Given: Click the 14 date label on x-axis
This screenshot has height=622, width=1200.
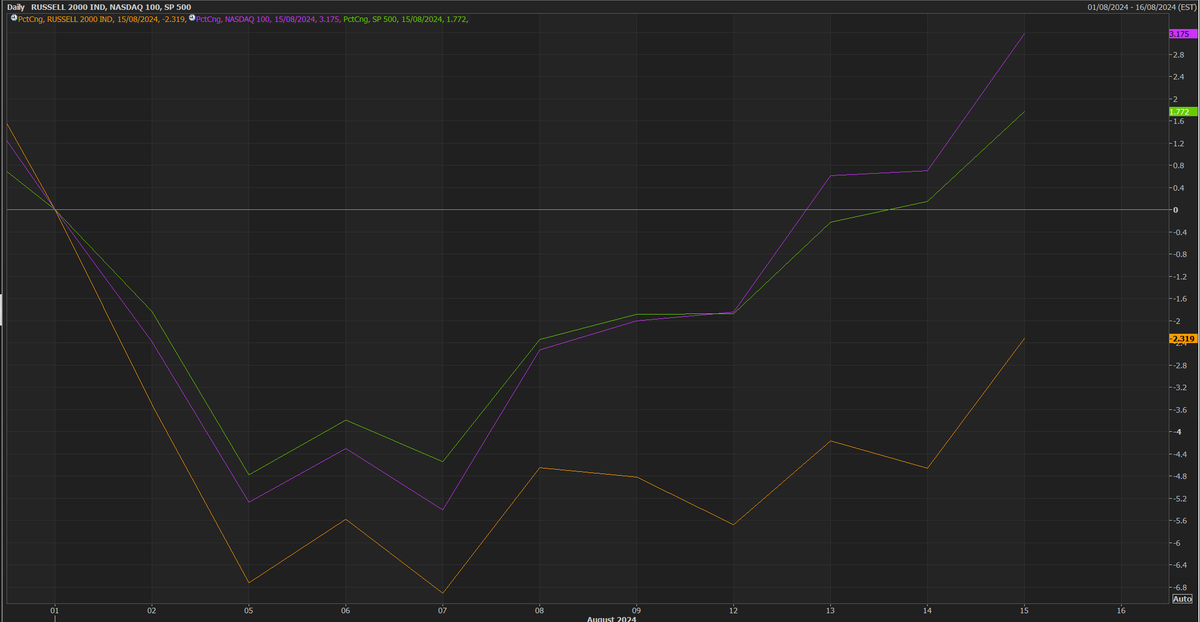Looking at the screenshot, I should 927,609.
